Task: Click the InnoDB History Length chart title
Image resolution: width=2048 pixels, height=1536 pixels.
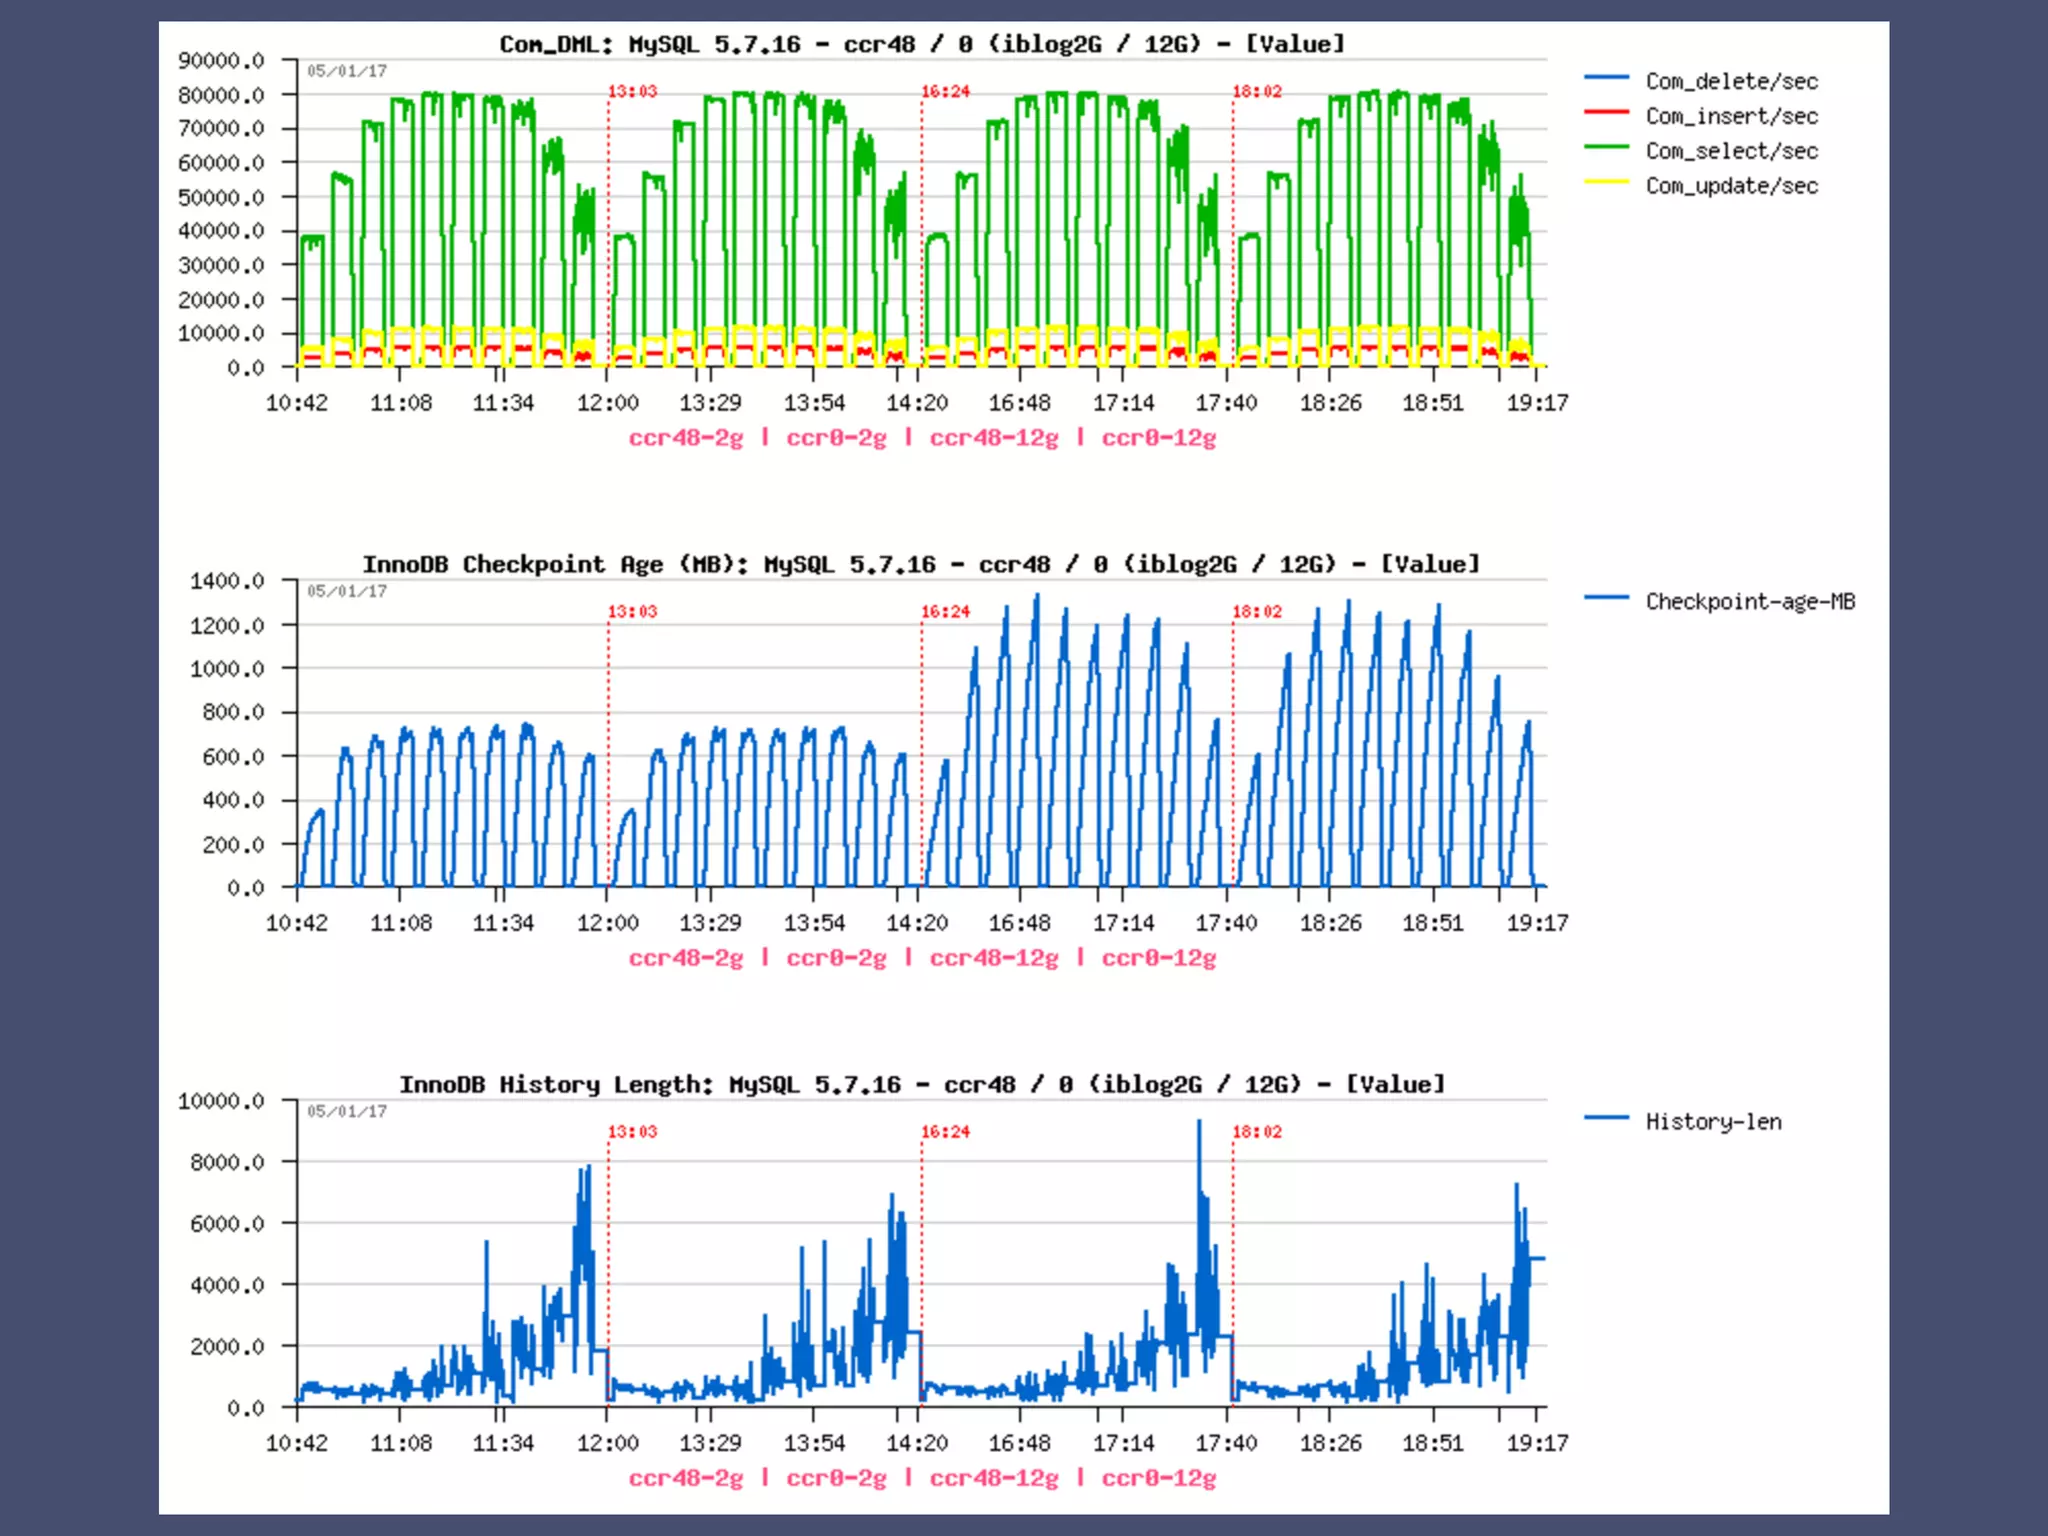Action: (922, 1084)
